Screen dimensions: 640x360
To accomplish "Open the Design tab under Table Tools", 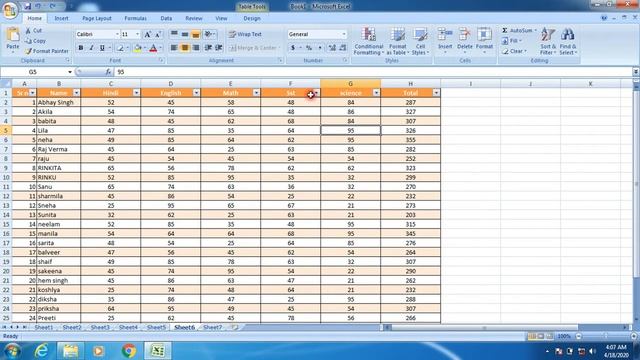I will 252,18.
